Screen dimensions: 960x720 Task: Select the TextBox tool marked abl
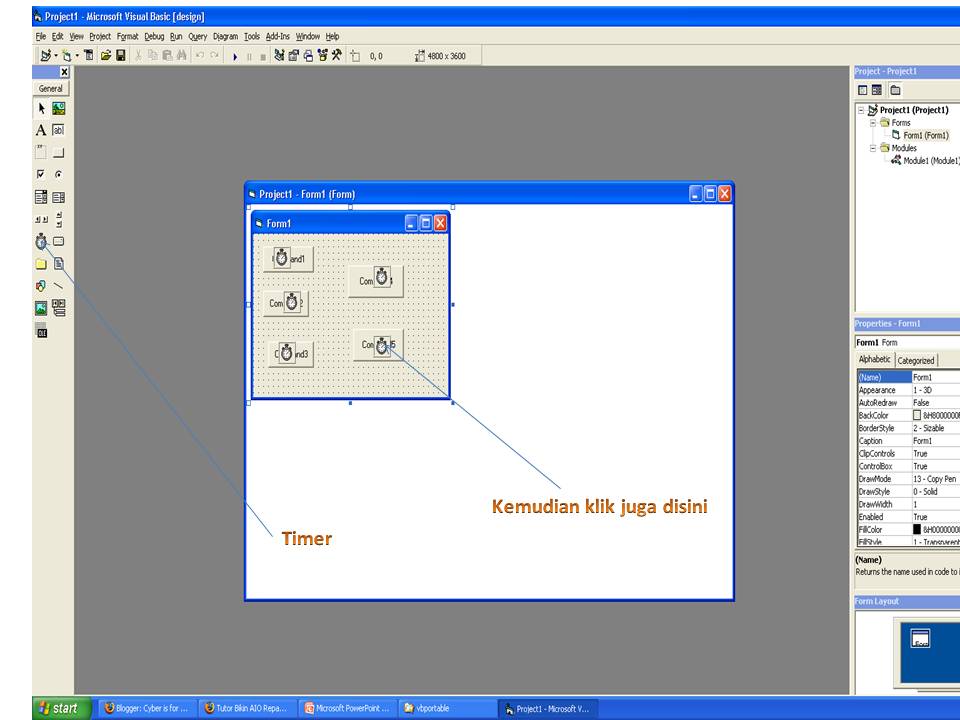point(59,130)
